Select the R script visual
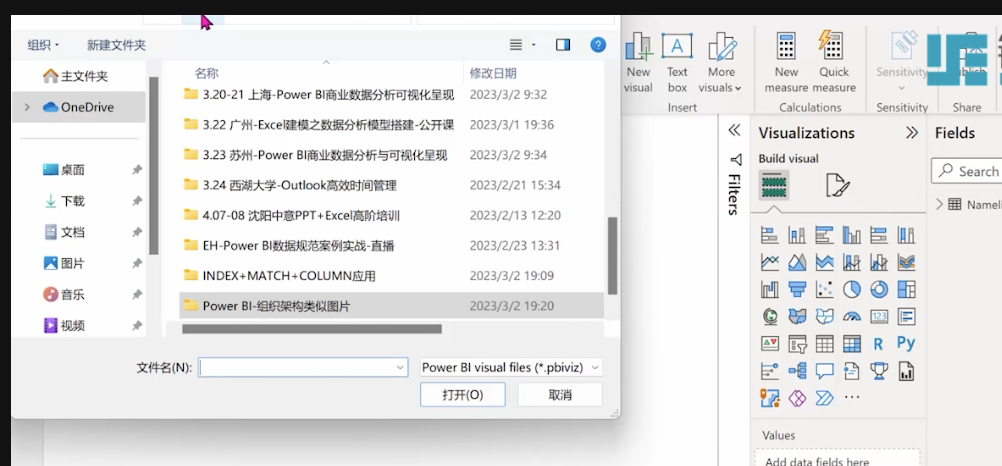Viewport: 1002px width, 466px height. 879,344
